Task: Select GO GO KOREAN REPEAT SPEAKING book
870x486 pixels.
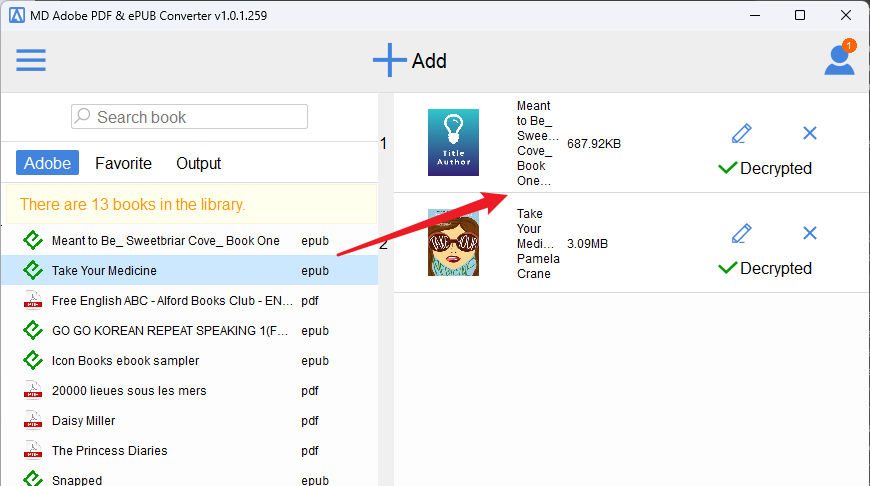Action: point(189,330)
